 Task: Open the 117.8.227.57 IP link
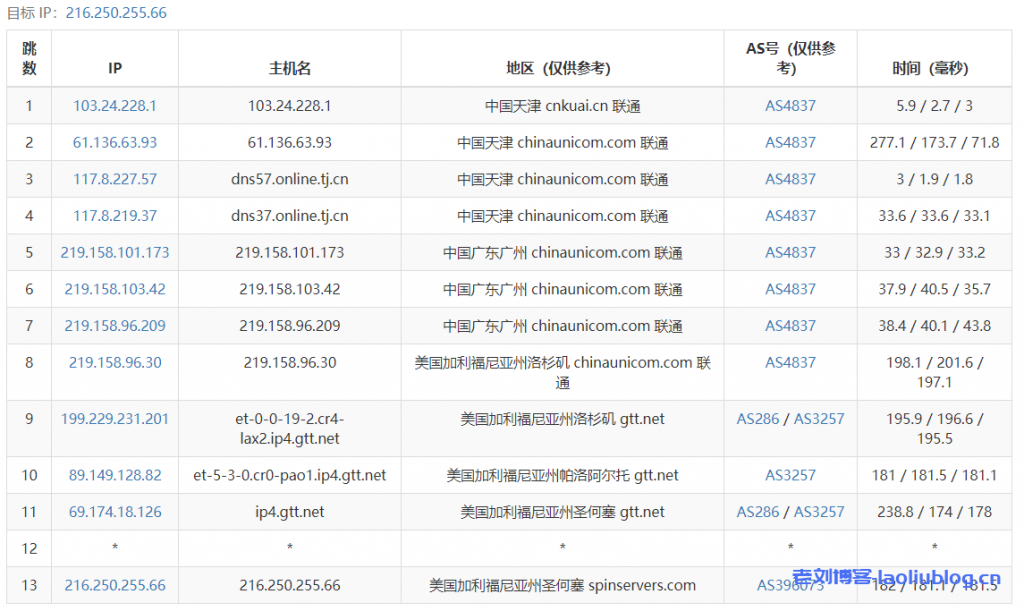tap(115, 180)
